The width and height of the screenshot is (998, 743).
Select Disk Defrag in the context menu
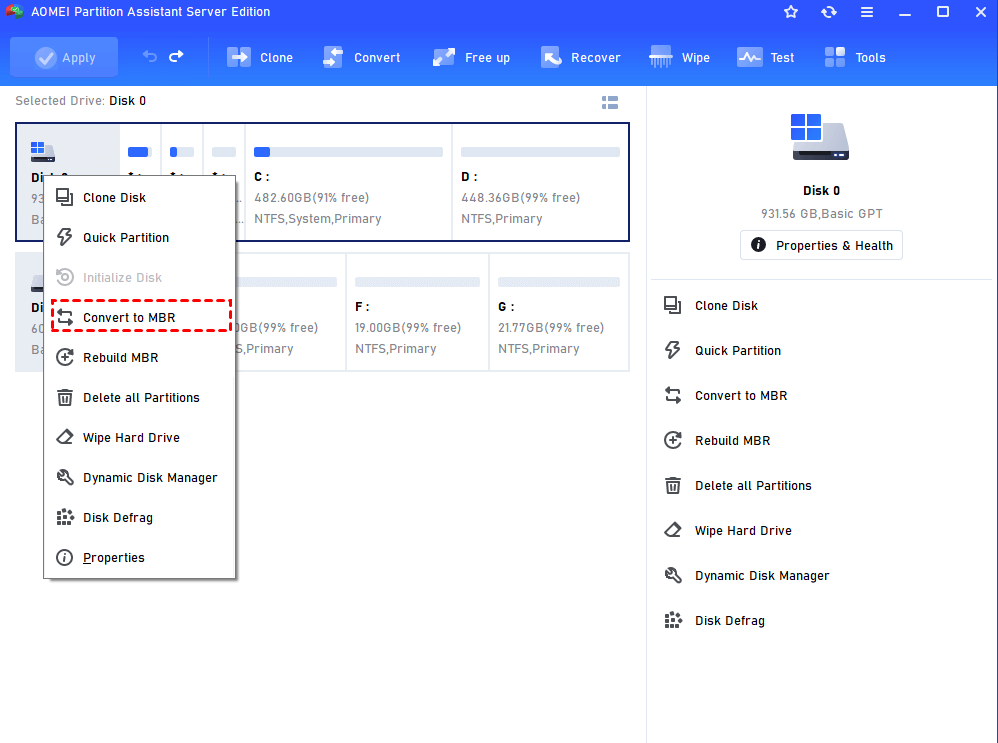pyautogui.click(x=140, y=518)
